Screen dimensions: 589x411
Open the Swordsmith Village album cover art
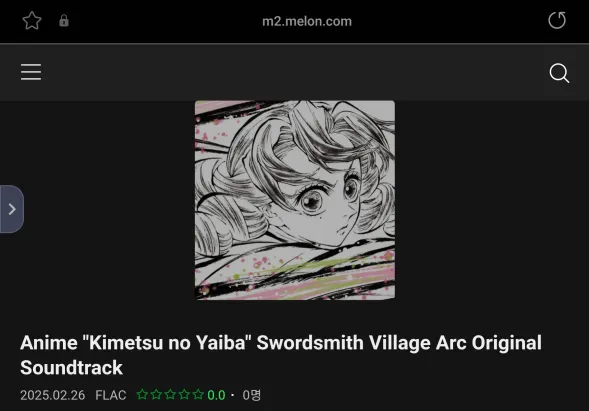295,200
